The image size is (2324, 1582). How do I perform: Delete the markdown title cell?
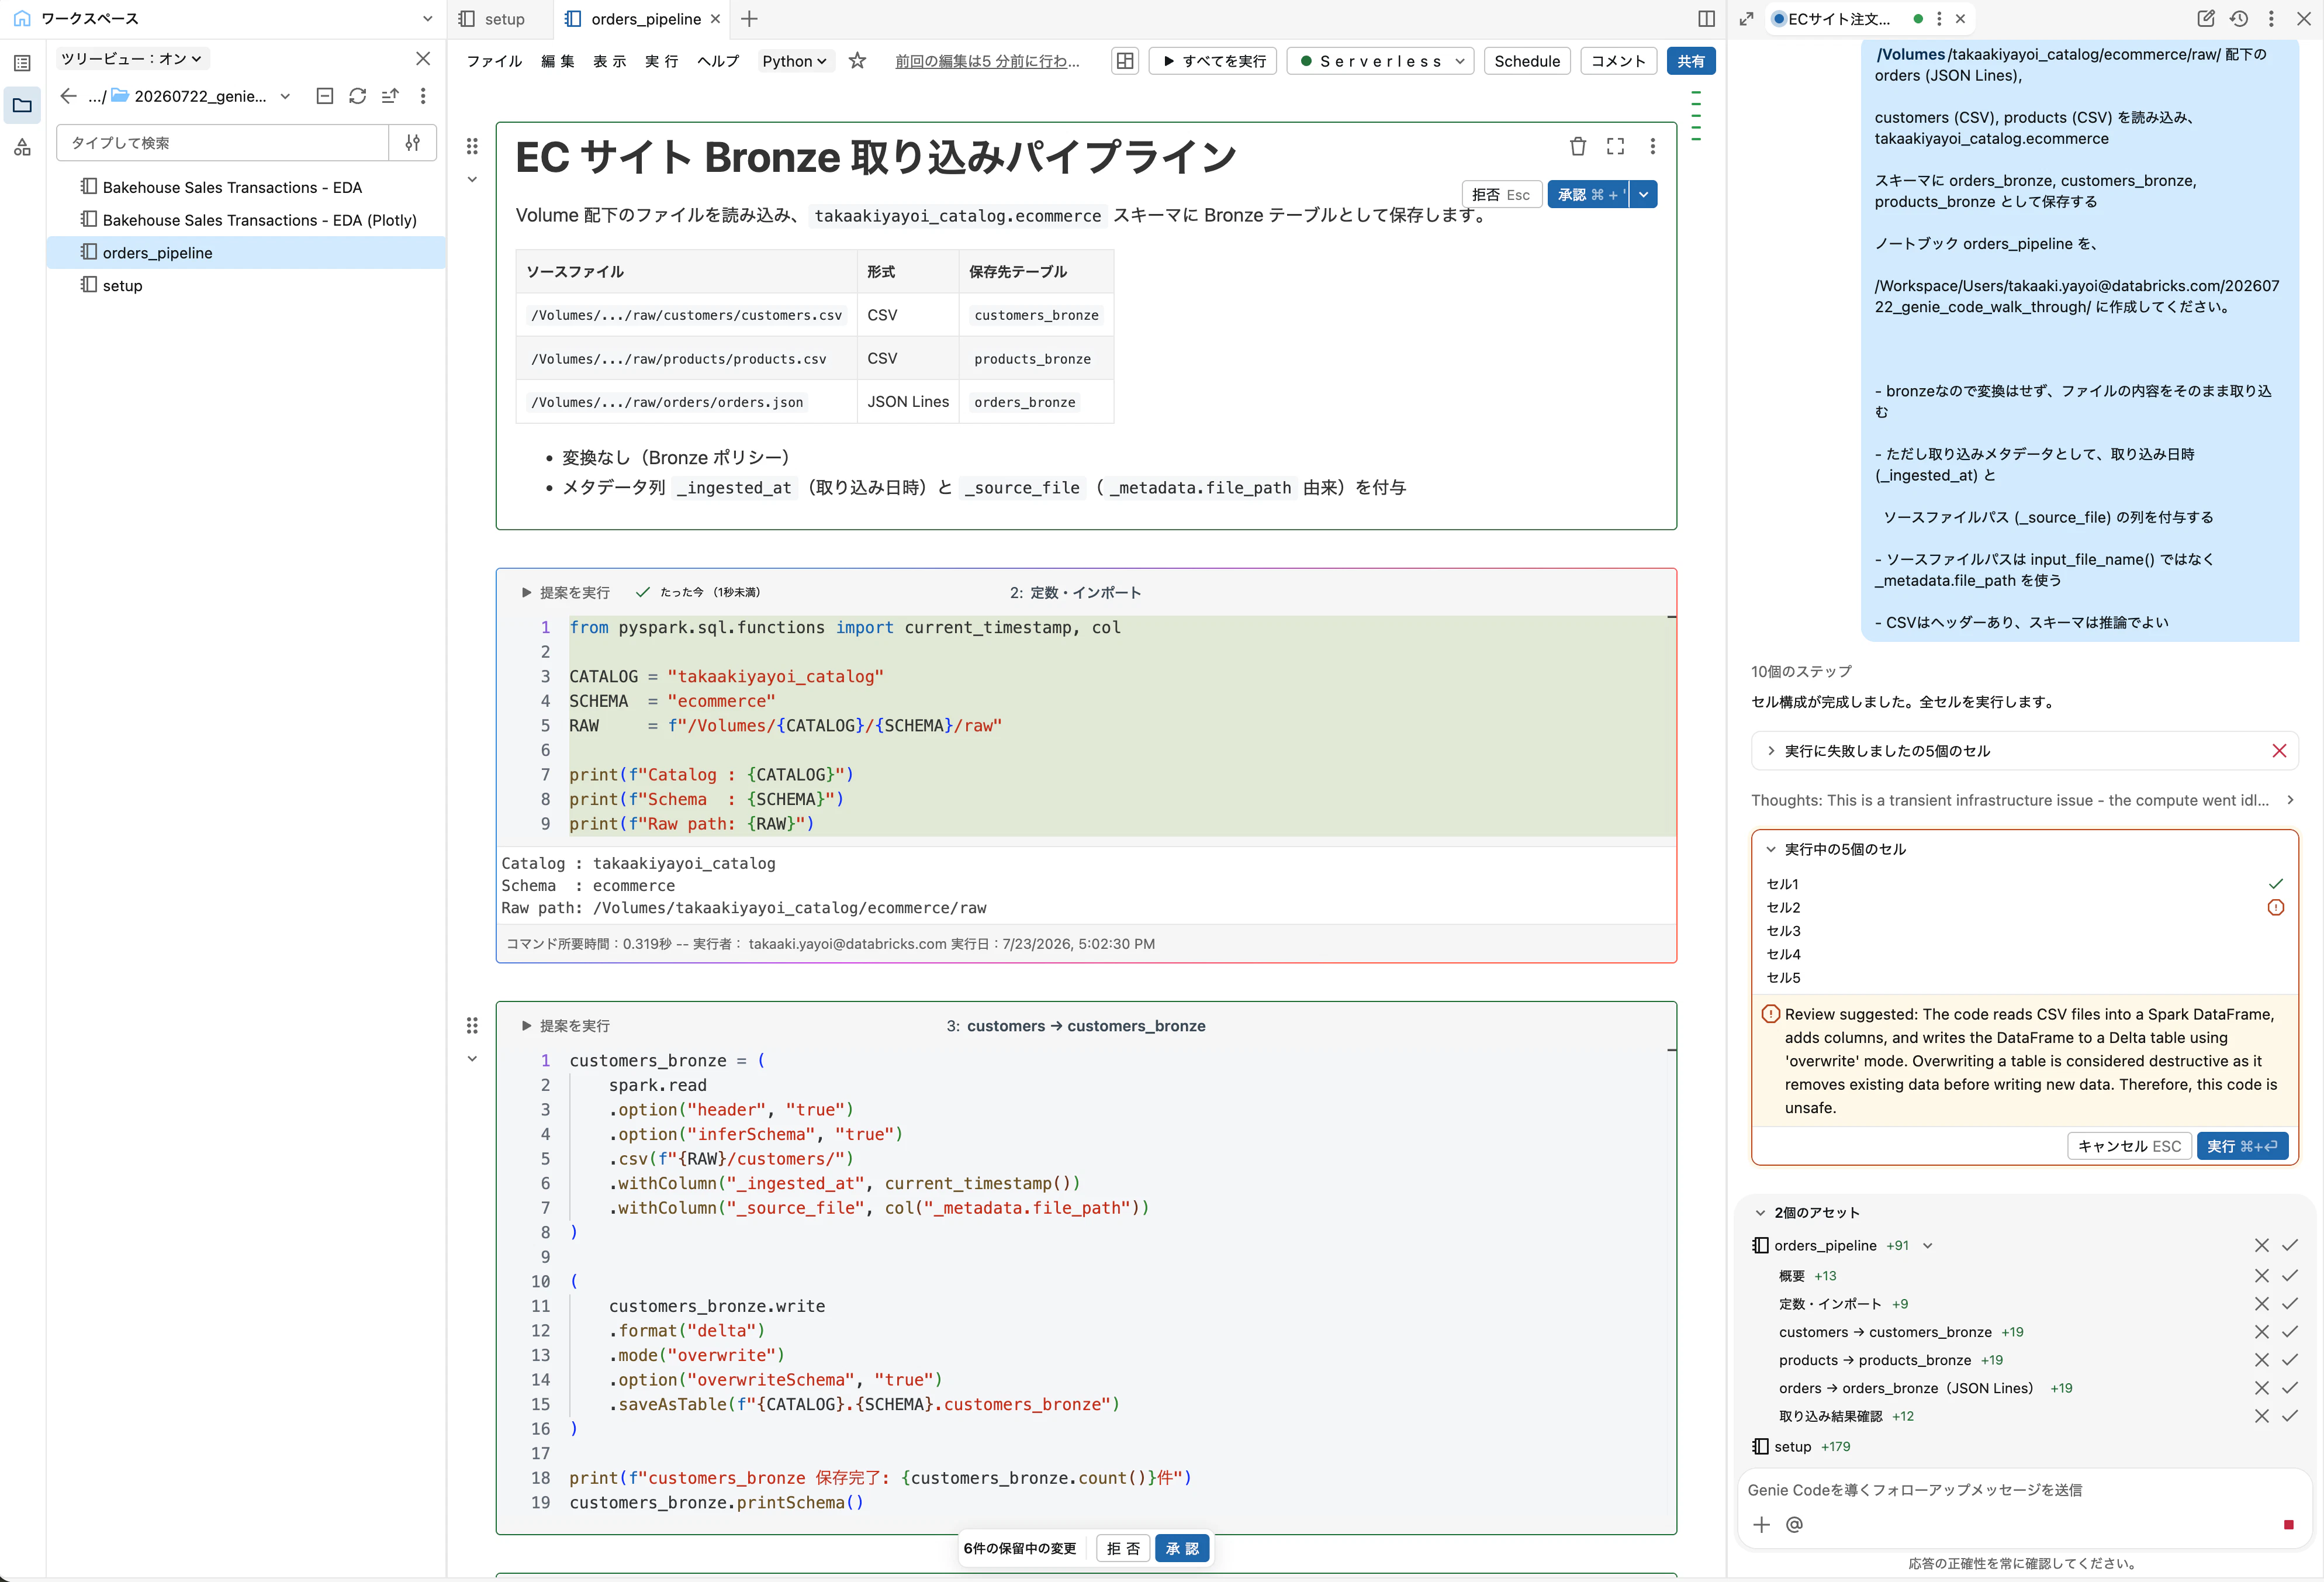(1578, 146)
